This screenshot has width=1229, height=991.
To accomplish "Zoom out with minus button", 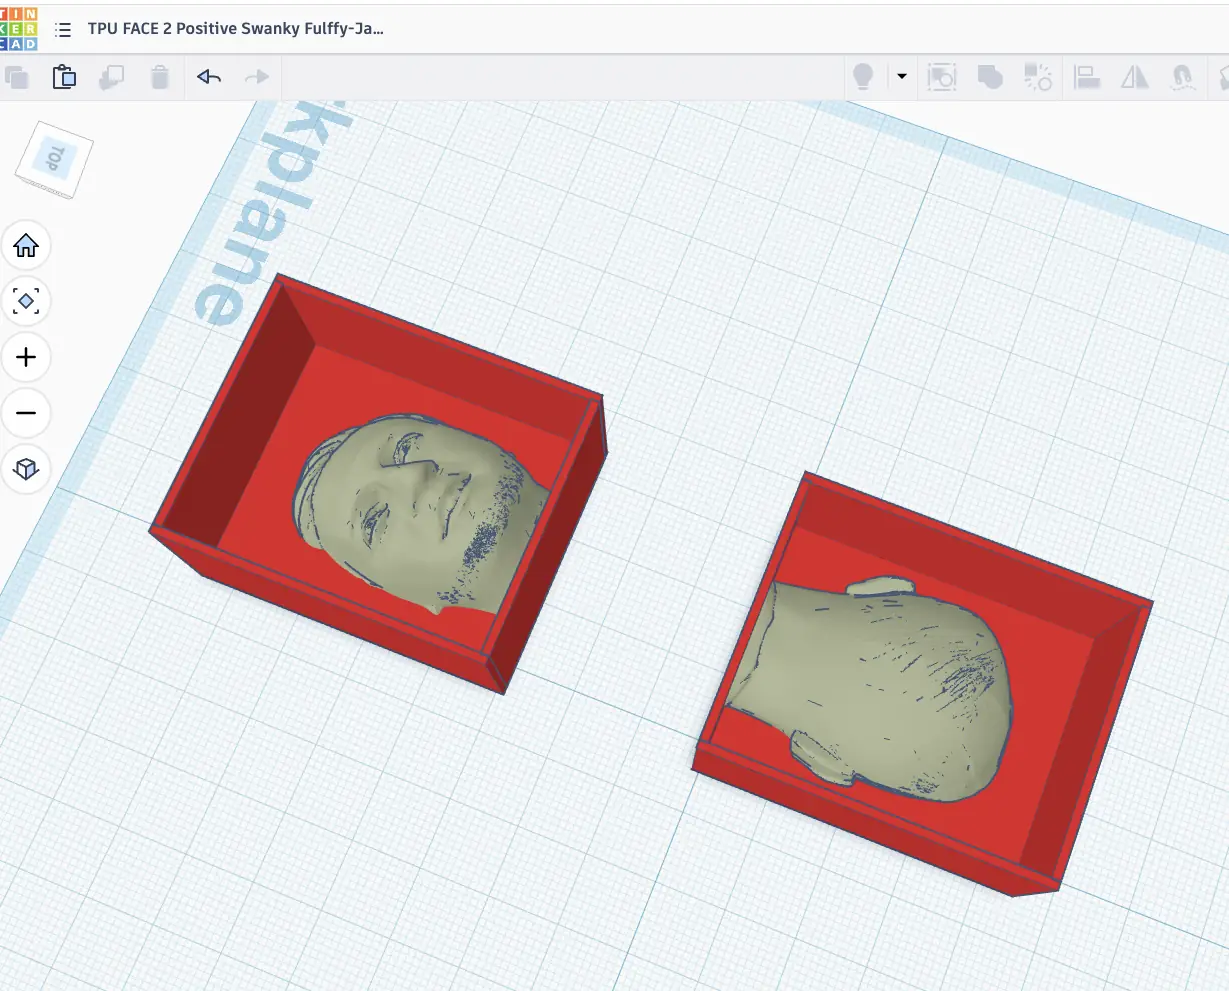I will (x=26, y=413).
